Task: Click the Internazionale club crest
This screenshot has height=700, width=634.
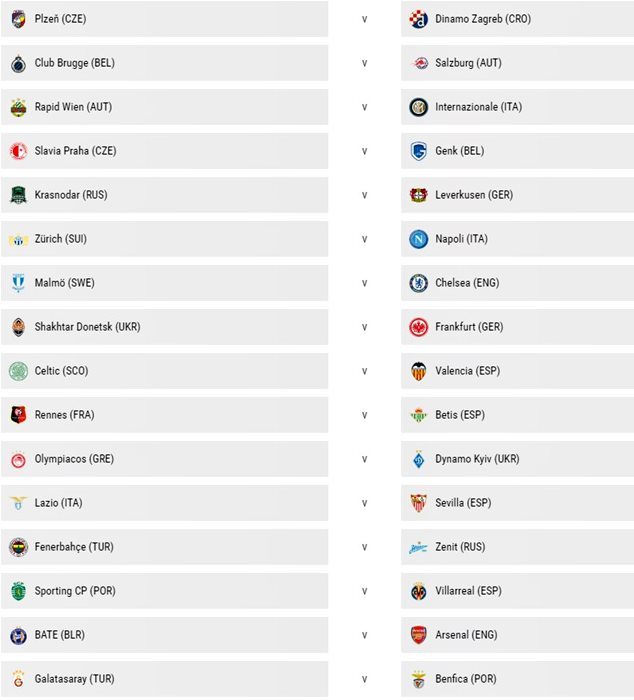Action: [419, 107]
